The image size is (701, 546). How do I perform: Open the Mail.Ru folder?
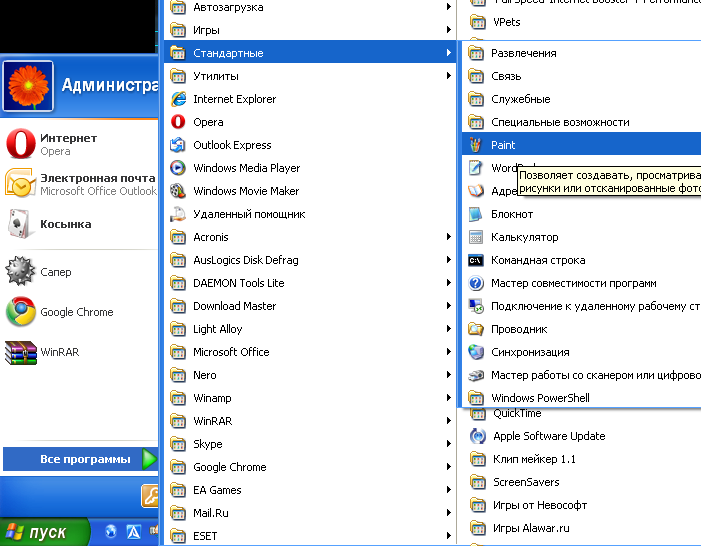click(310, 513)
